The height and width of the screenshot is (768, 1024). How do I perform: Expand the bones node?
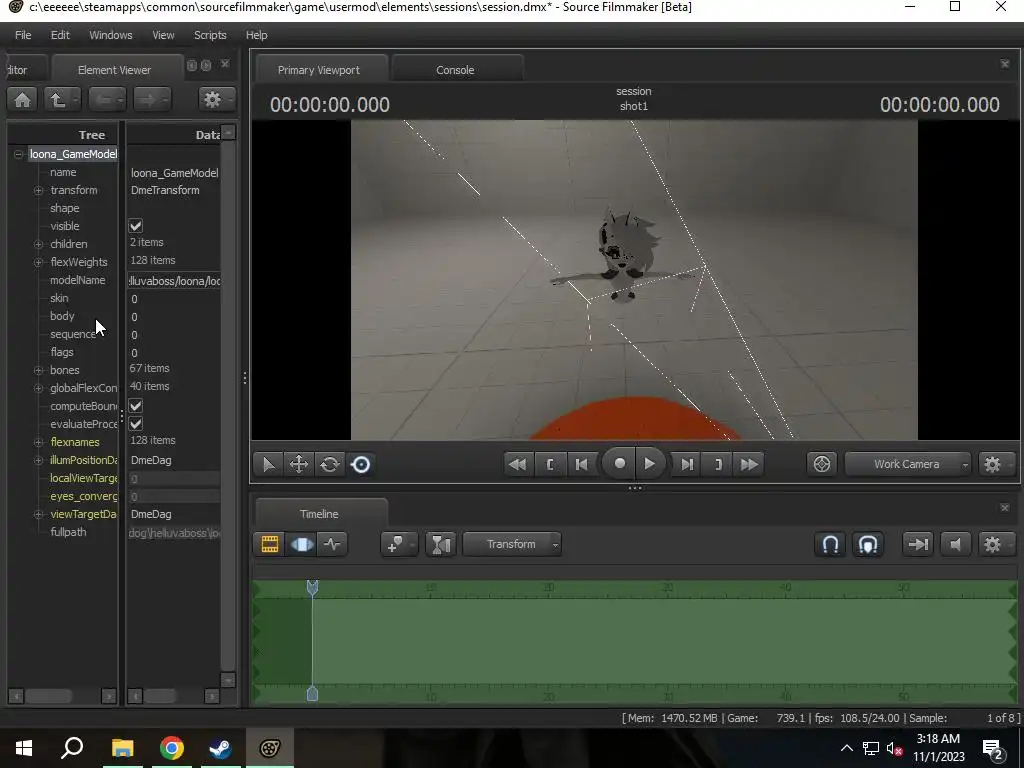[x=39, y=370]
